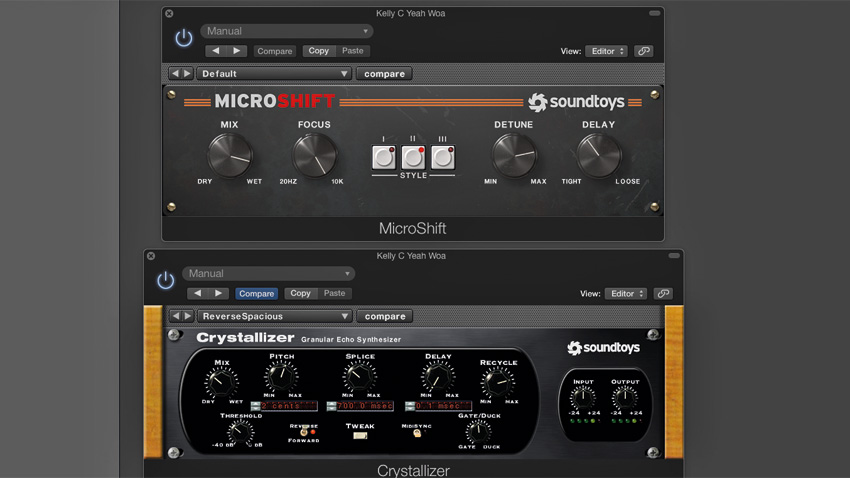Click the 700.0 msec splice value field
This screenshot has height=478, width=850.
tap(365, 406)
